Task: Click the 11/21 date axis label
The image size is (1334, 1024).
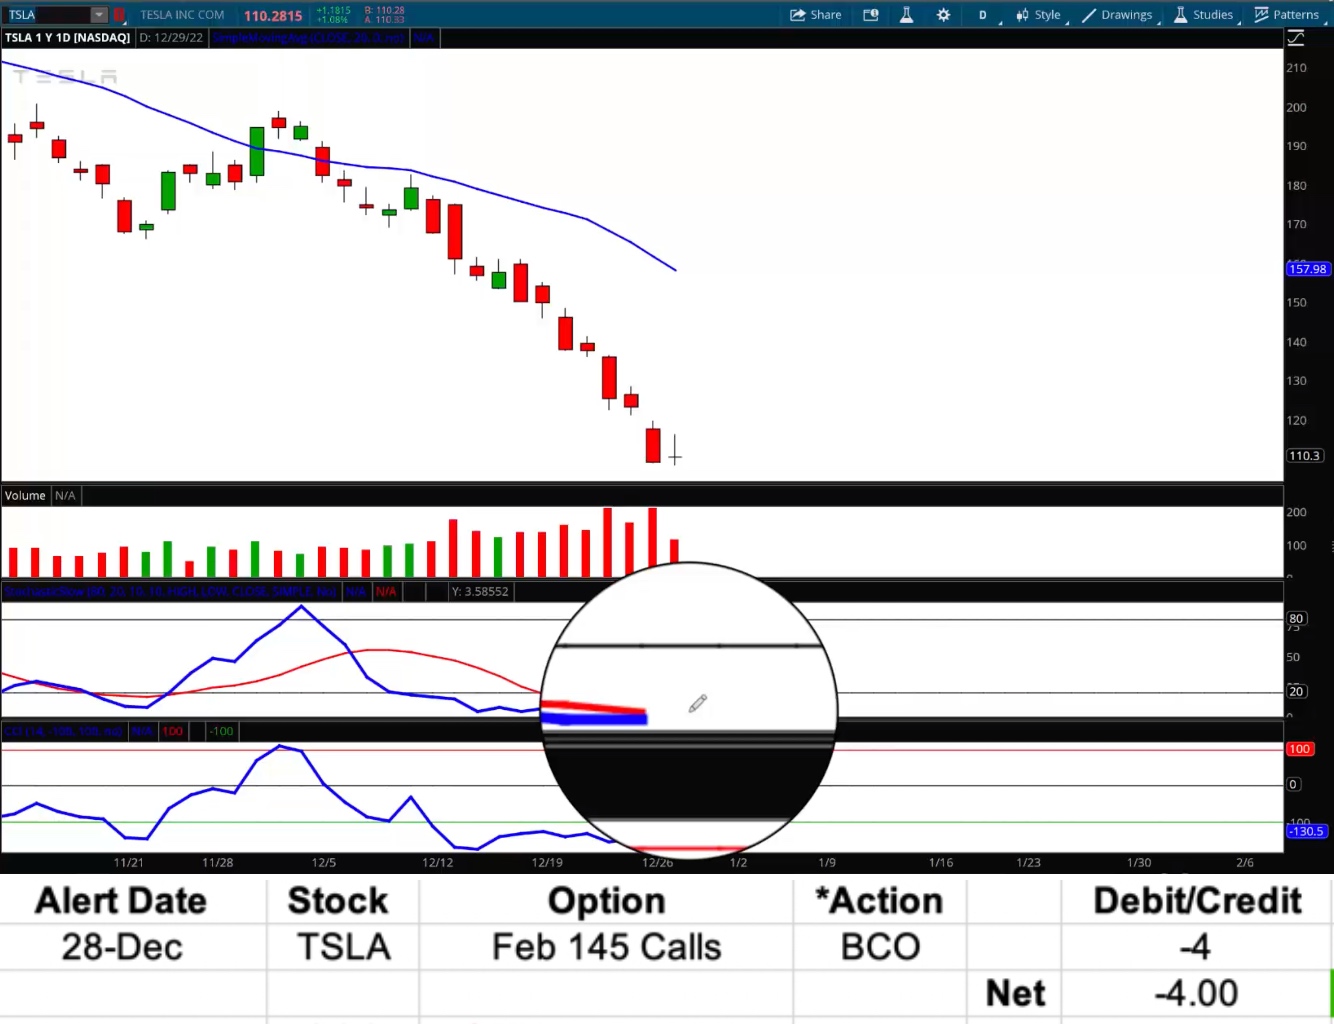Action: click(129, 863)
